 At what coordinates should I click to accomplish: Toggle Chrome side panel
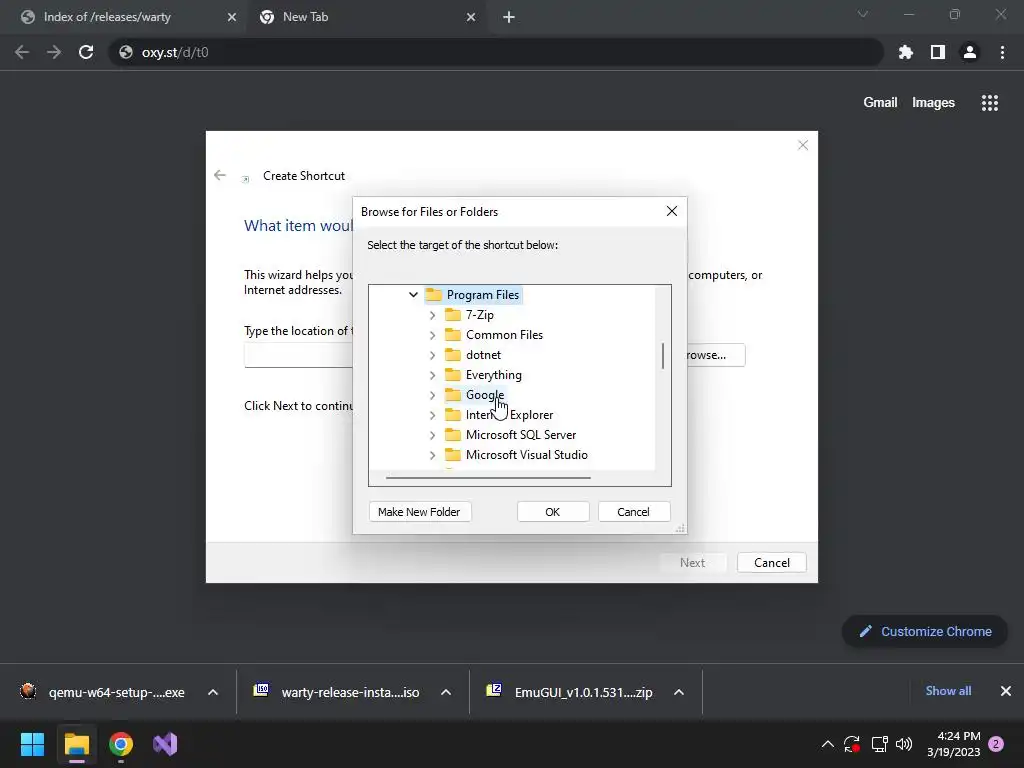click(938, 52)
